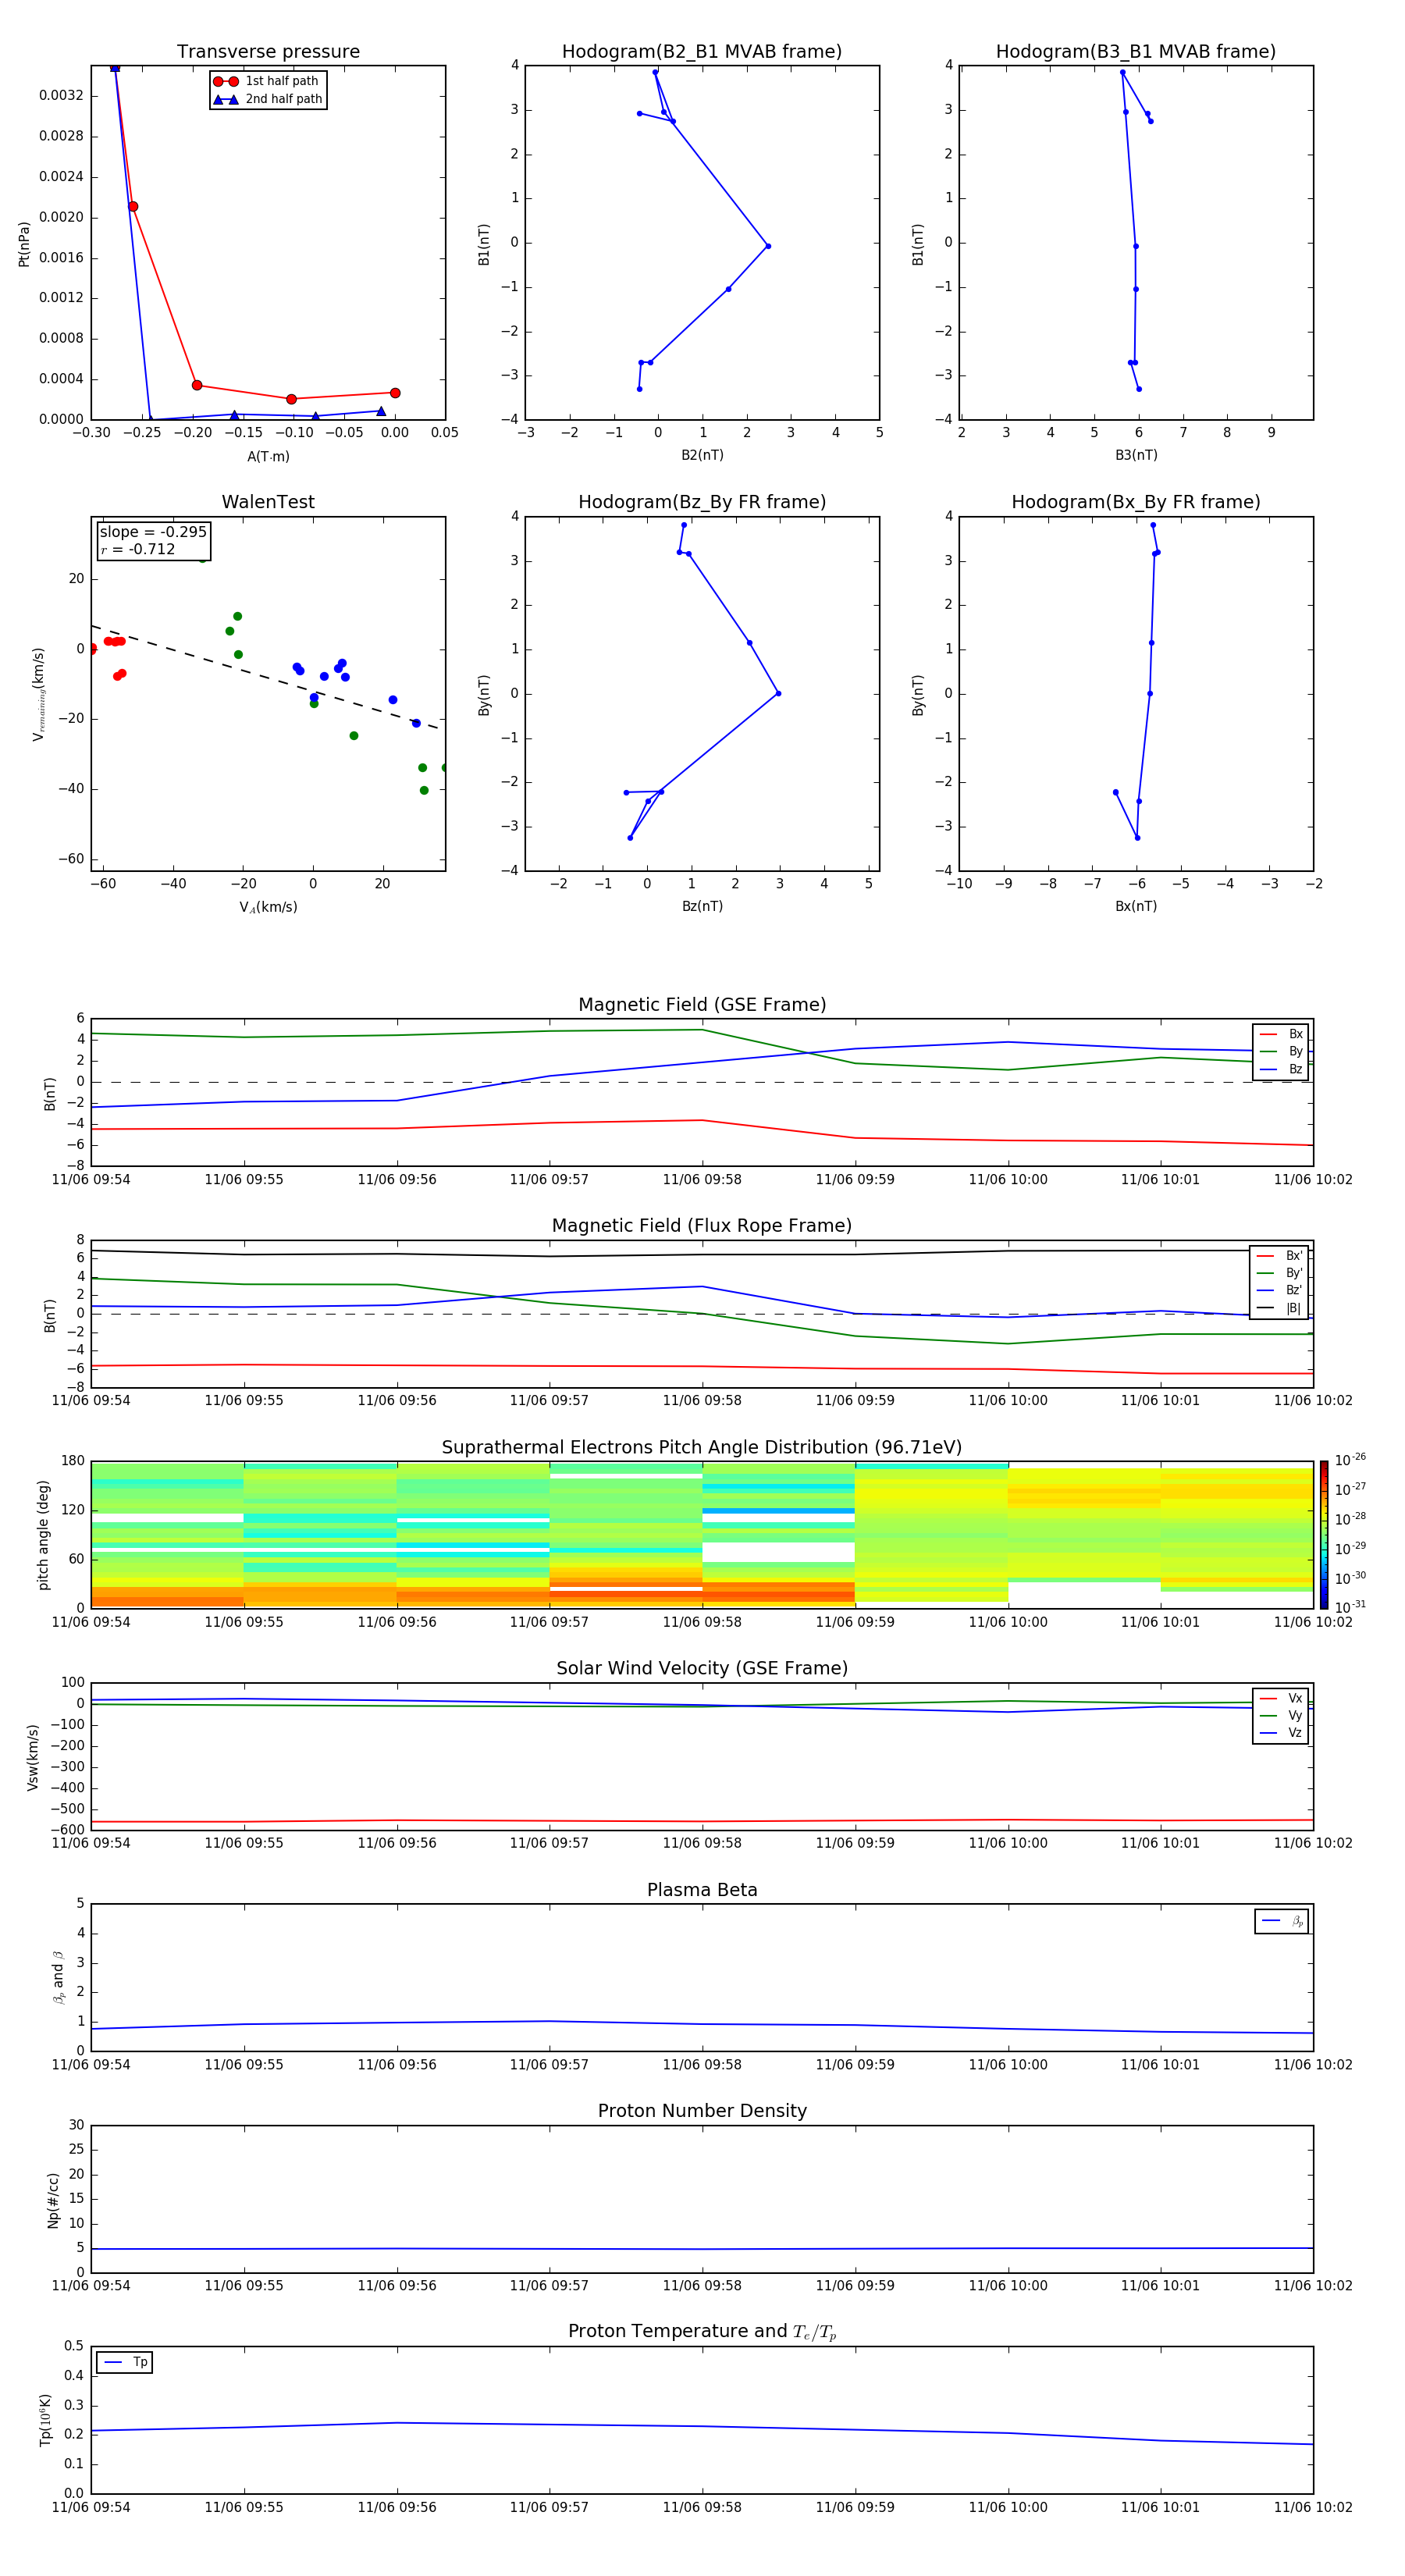Screen dimensions: 1405x2576
Task: Click the Proton Number Density title
Action: tap(702, 2111)
